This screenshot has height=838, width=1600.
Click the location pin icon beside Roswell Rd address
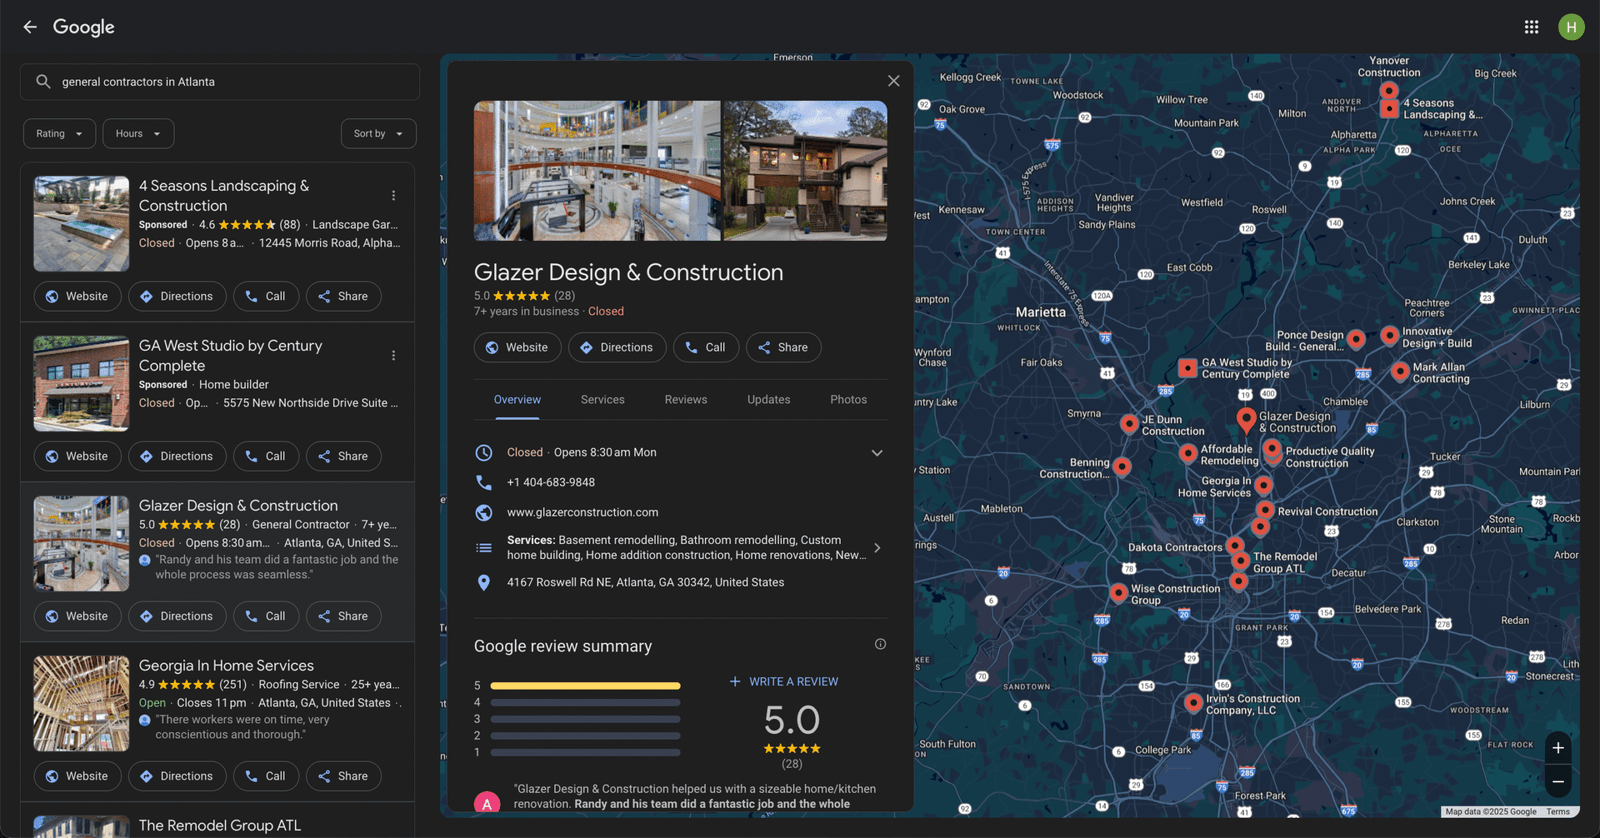point(484,582)
